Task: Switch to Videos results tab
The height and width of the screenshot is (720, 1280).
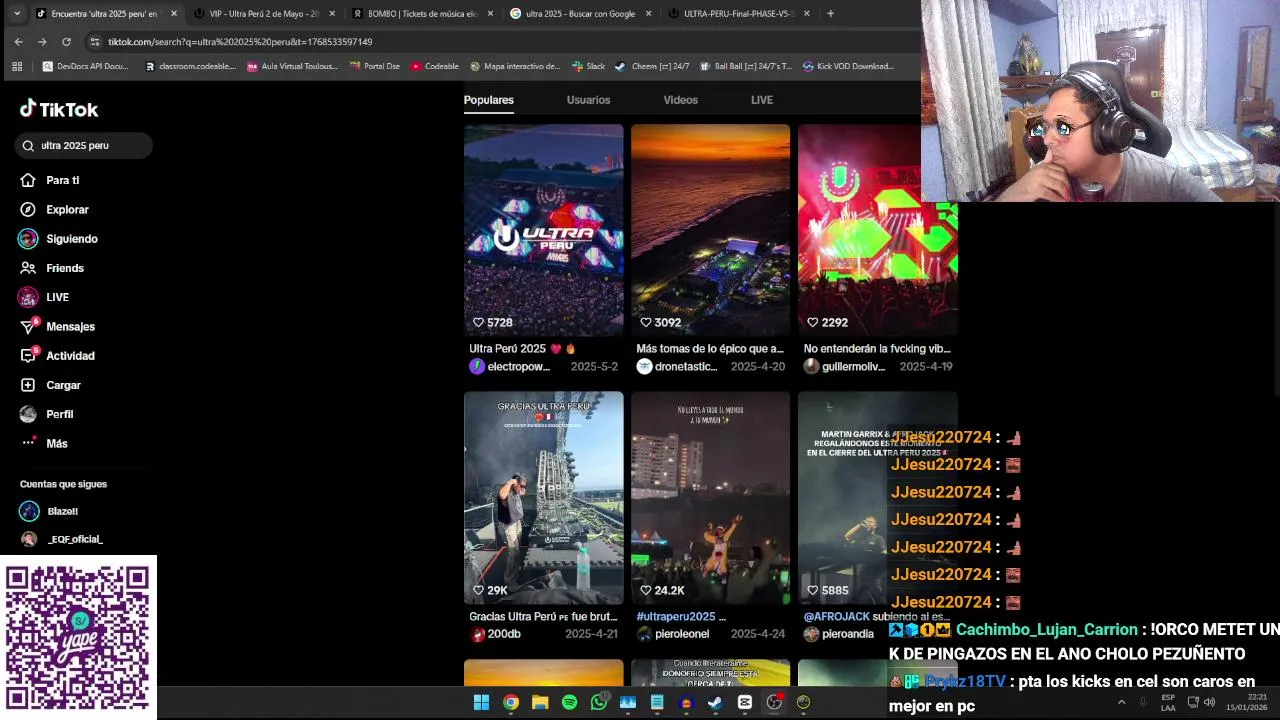Action: (x=680, y=100)
